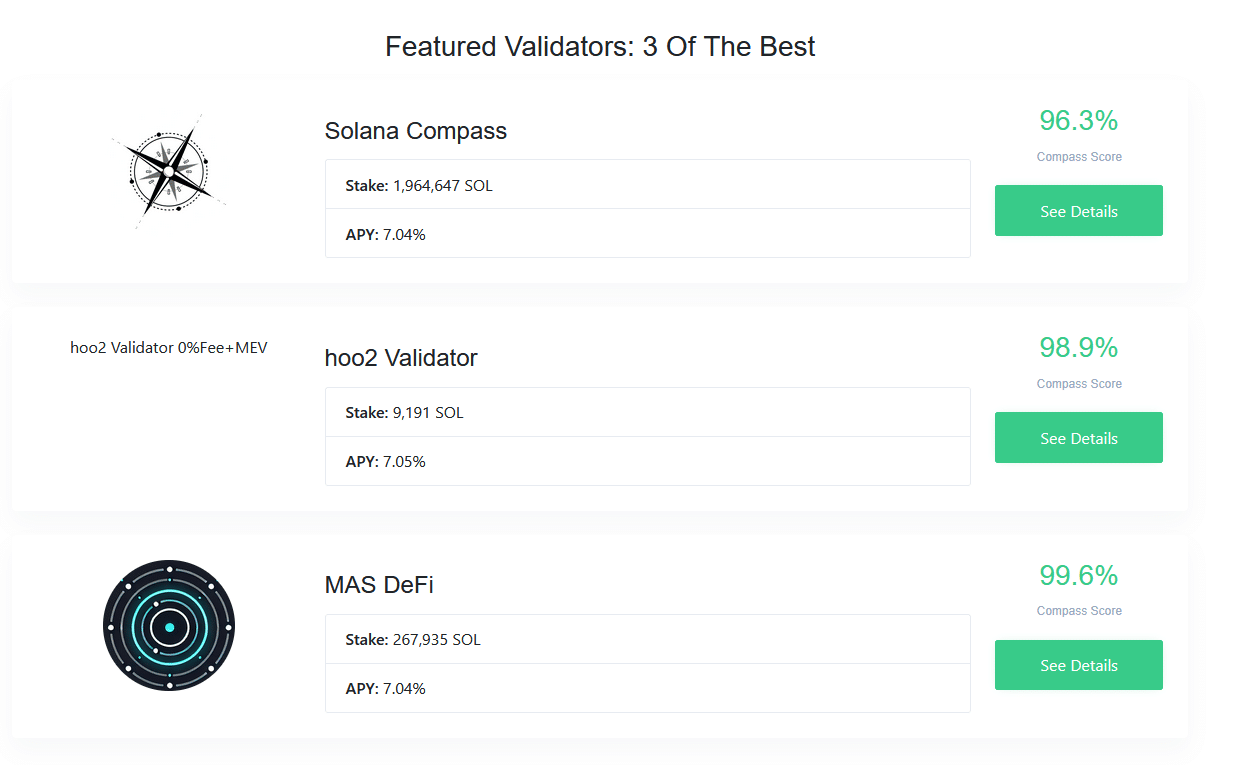Select the 98.9% Compass Score value

click(1078, 348)
